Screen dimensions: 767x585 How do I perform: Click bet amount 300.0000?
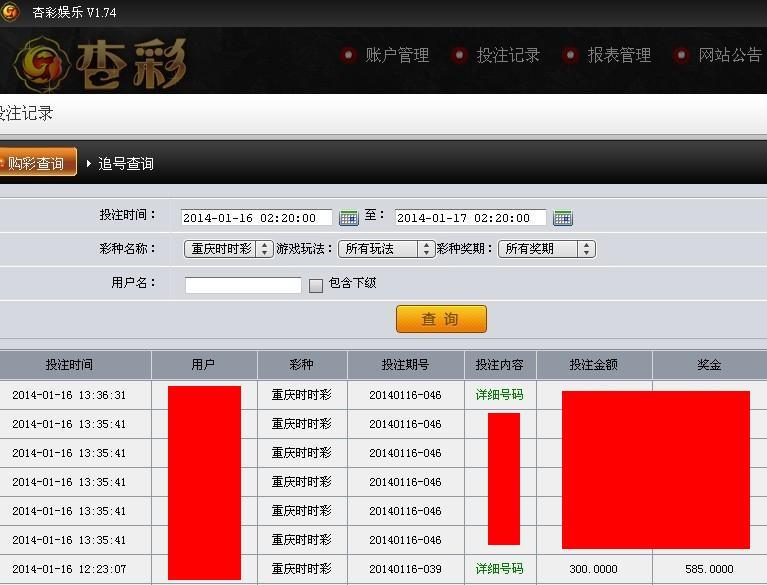593,569
